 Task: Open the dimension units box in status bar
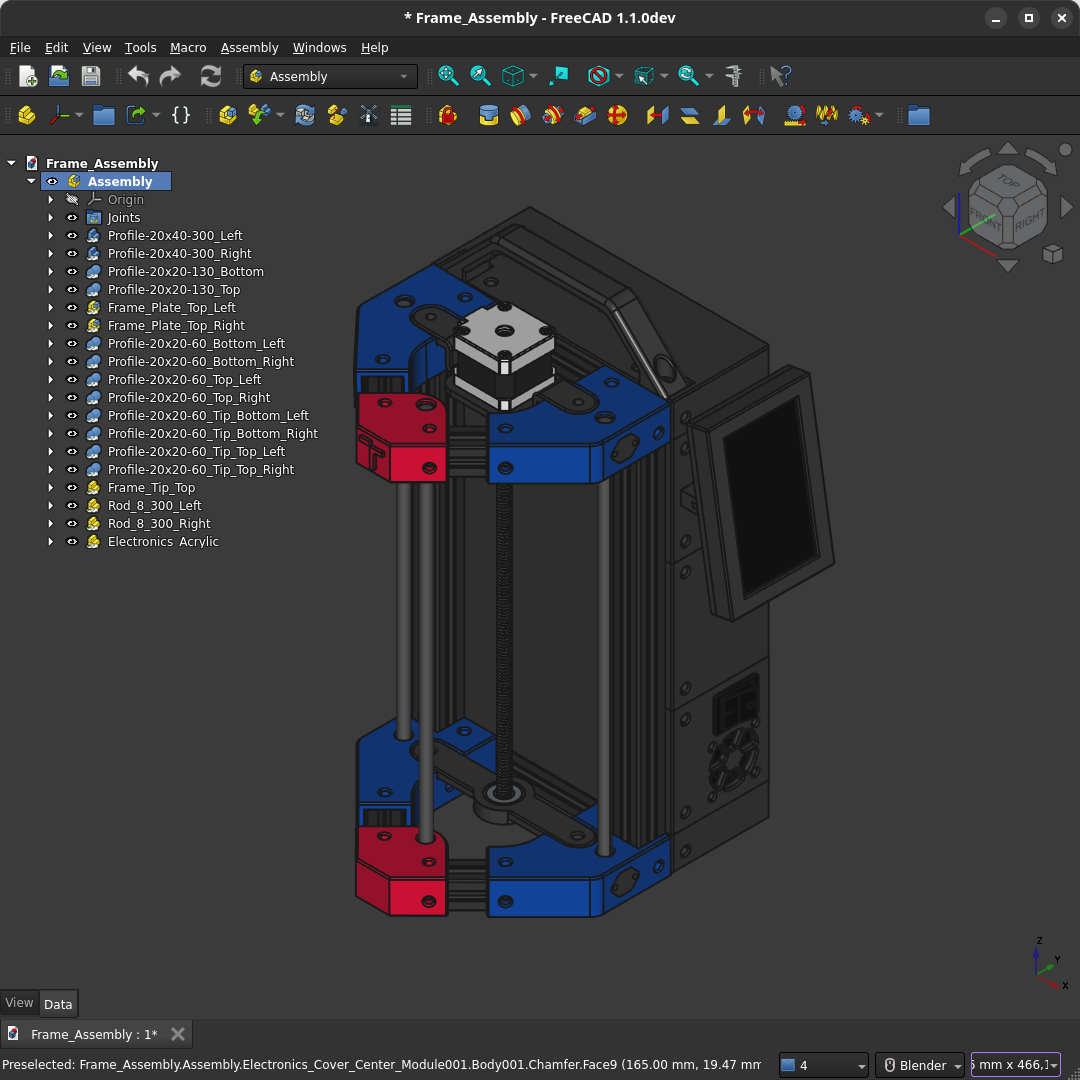point(1015,1065)
